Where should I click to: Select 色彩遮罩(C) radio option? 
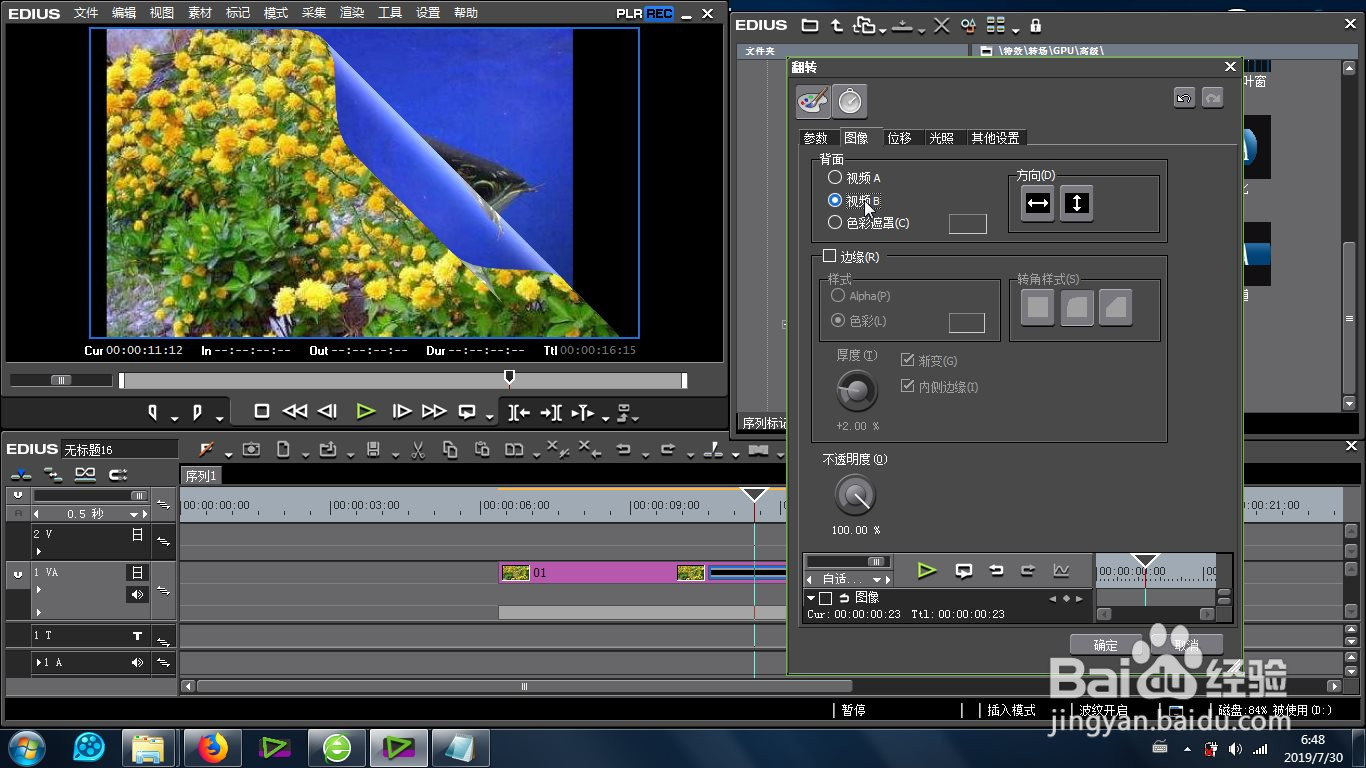coord(835,222)
